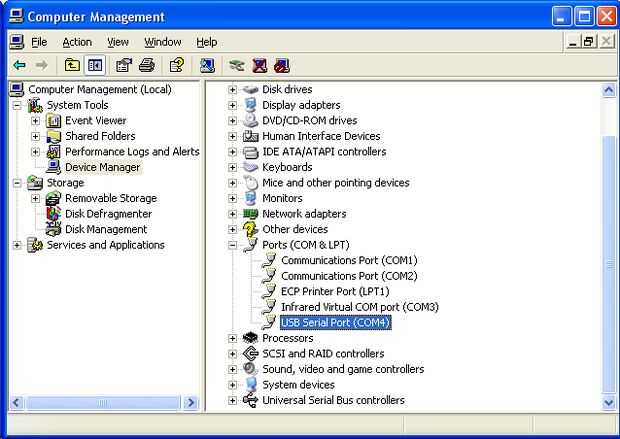Select Device Manager in the left tree
The width and height of the screenshot is (620, 439).
[102, 167]
